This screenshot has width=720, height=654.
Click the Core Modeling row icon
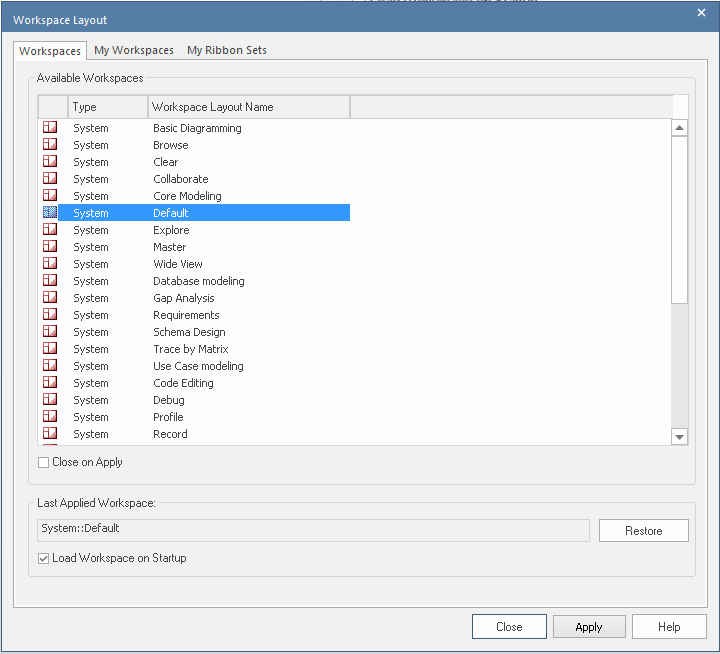(50, 196)
